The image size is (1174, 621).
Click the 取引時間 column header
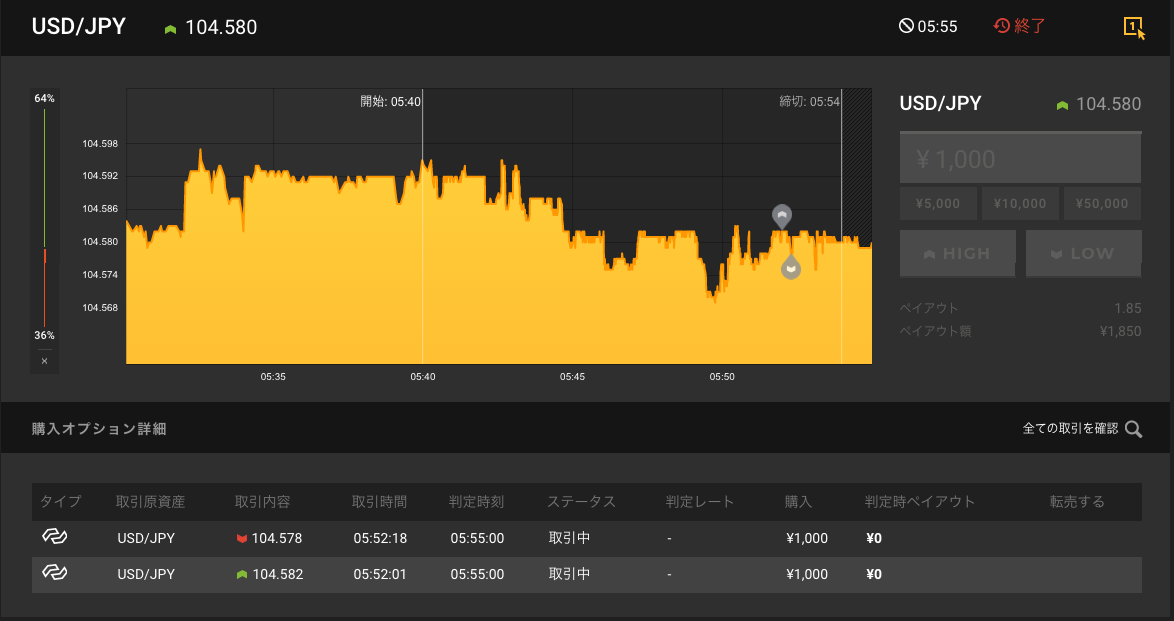coord(380,502)
